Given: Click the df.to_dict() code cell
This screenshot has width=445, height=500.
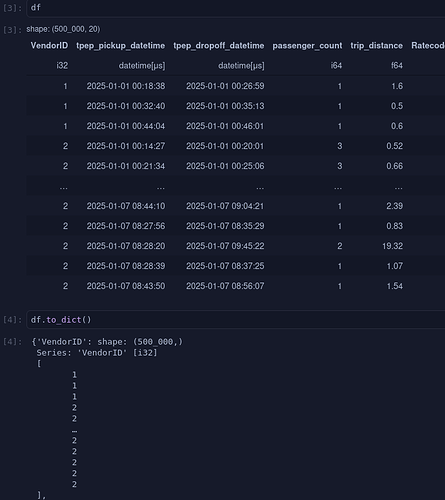Looking at the screenshot, I should click(x=236, y=320).
